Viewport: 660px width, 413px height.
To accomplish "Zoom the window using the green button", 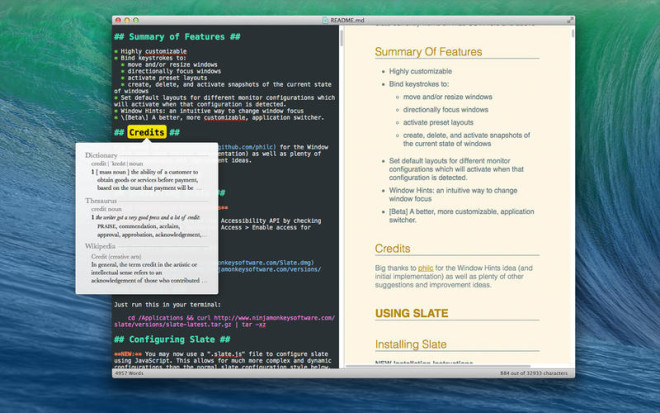I will click(138, 19).
